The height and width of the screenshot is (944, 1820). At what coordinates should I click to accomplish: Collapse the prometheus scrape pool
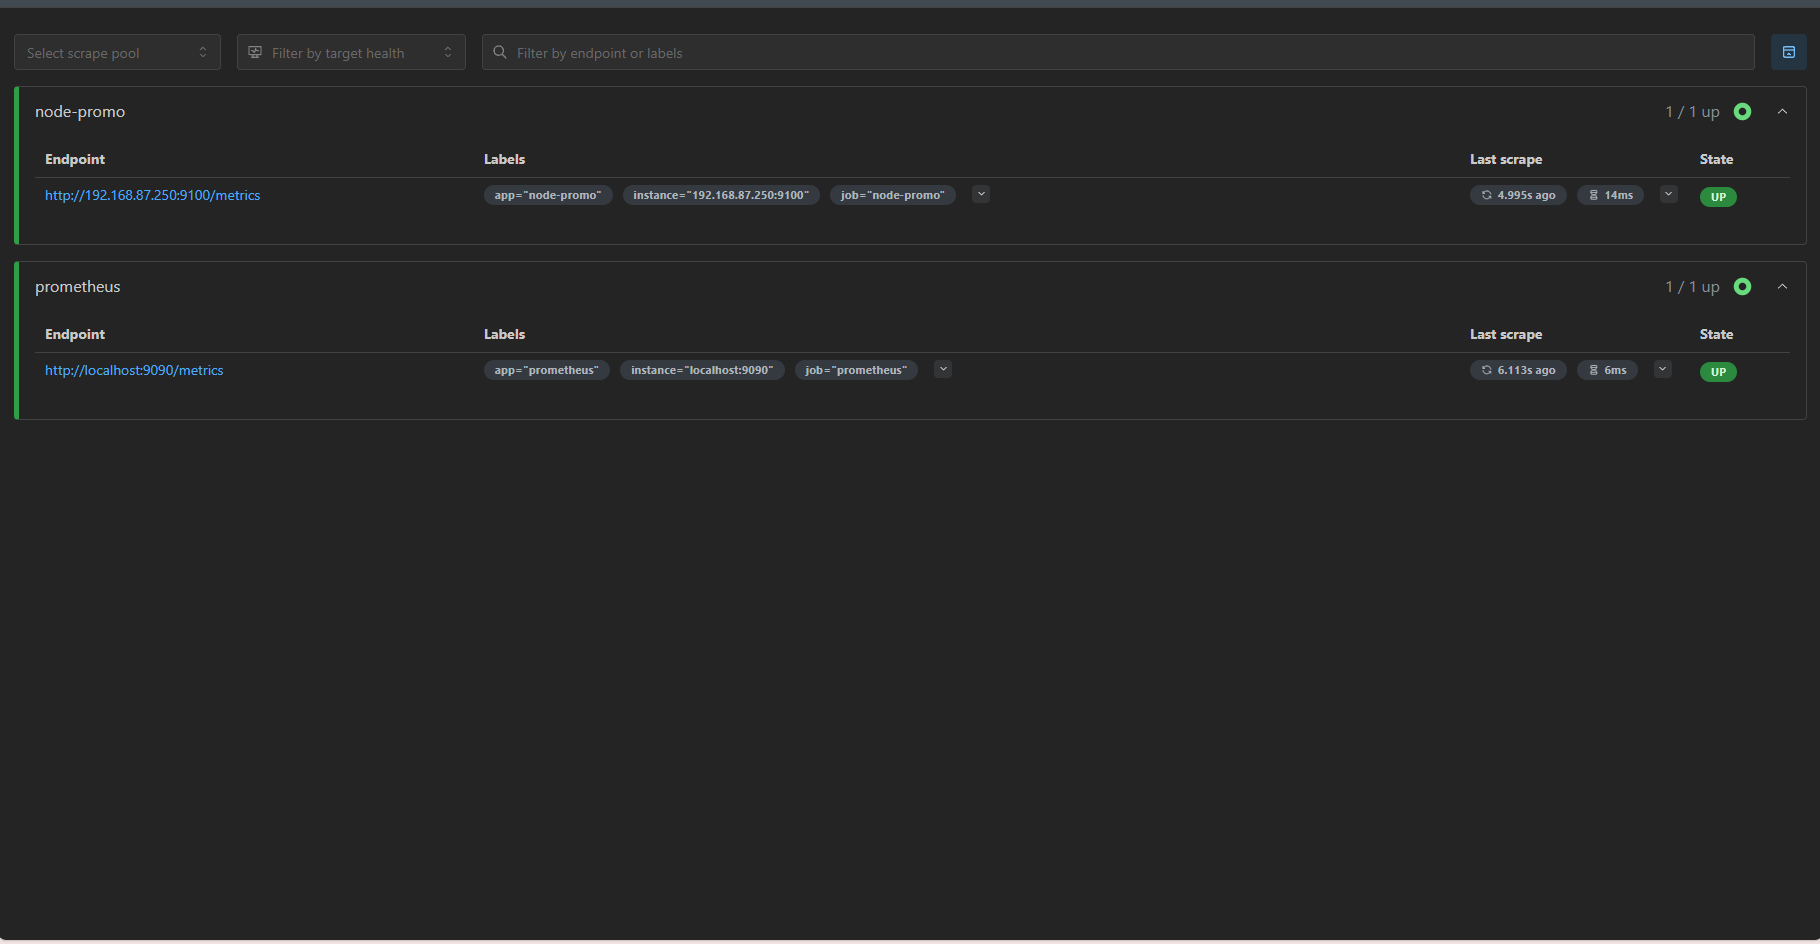1782,287
